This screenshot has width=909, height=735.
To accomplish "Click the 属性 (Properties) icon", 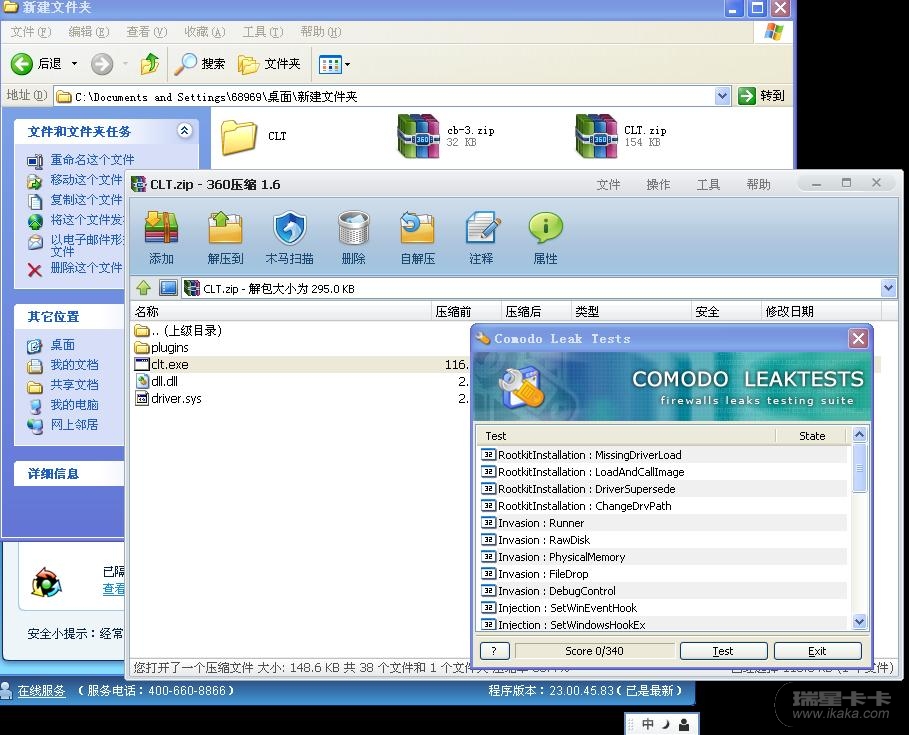I will (x=545, y=230).
